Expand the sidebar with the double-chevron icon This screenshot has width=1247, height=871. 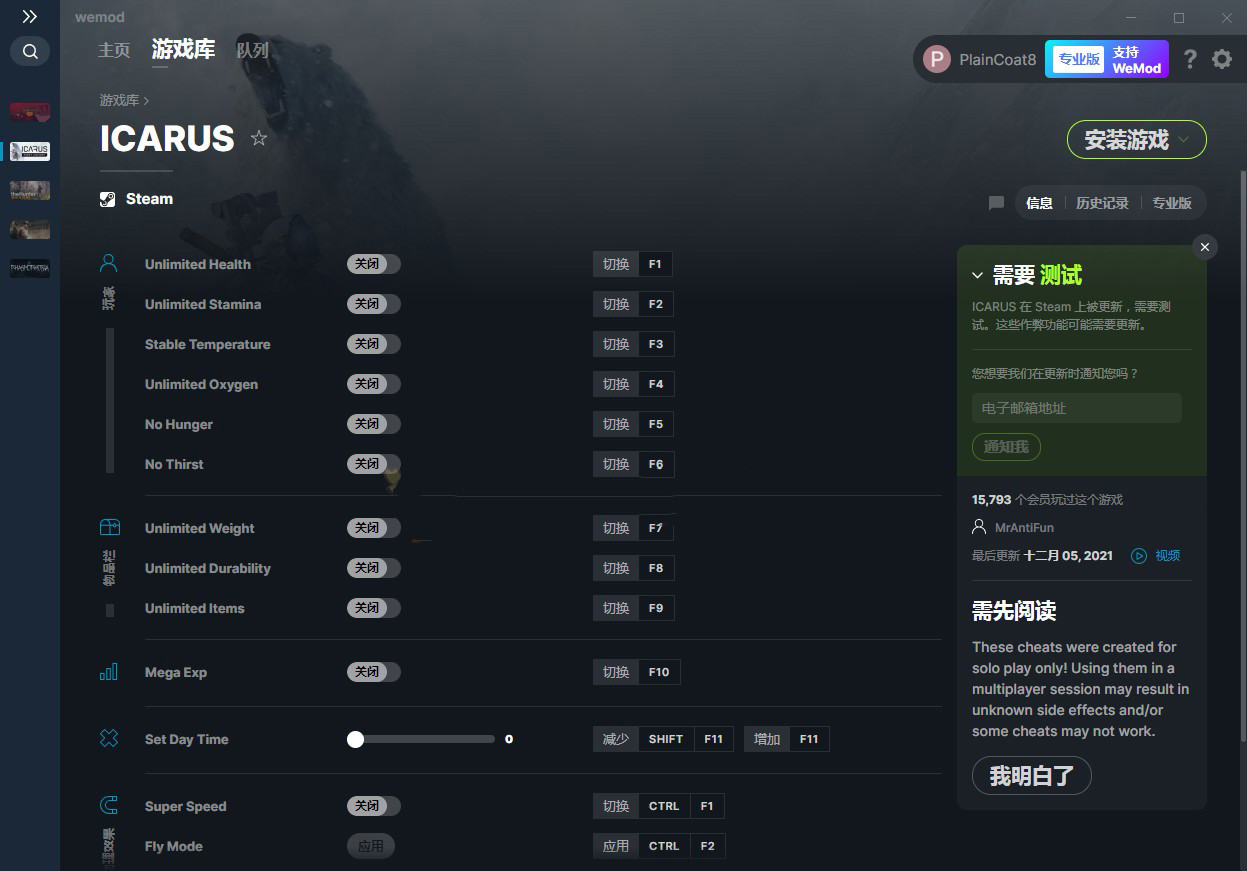pos(29,17)
